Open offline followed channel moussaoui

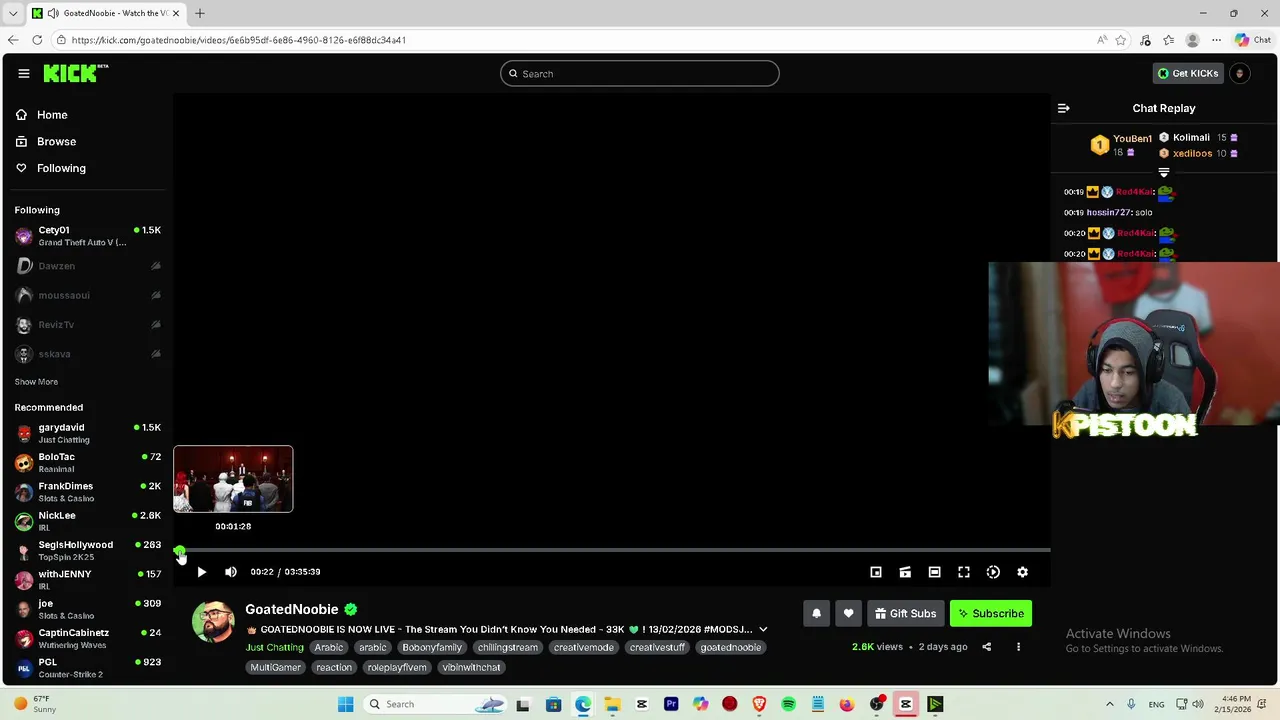[88, 295]
